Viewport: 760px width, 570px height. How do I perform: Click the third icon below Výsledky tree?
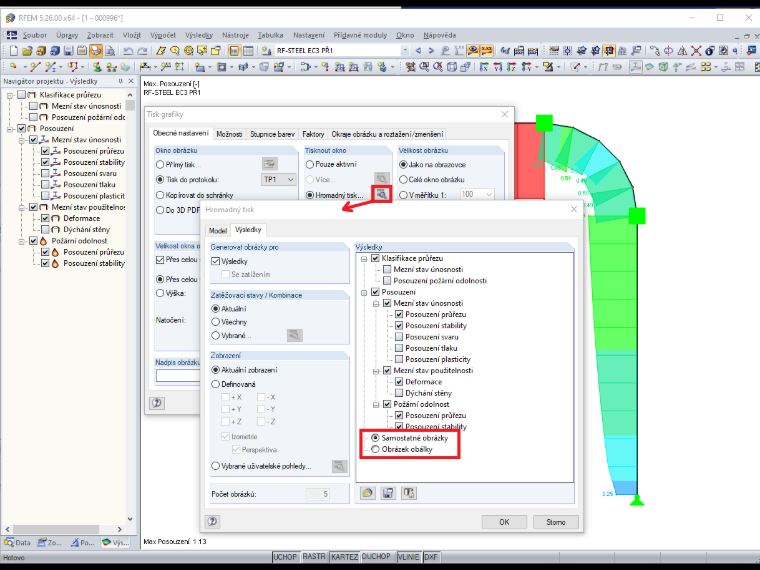pyautogui.click(x=409, y=493)
